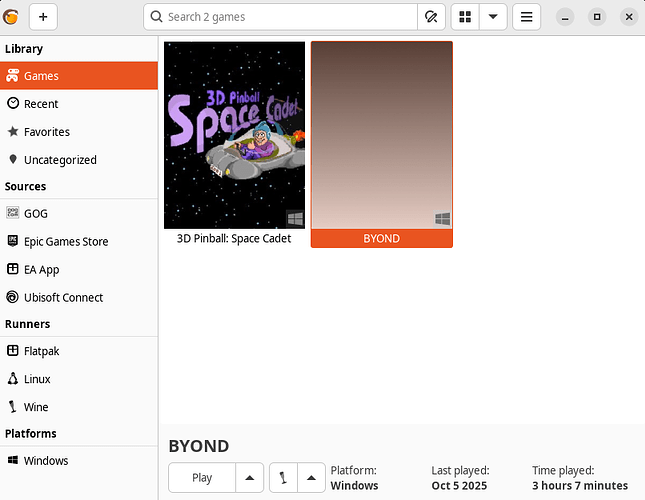Open Ubisoft Connect source

pyautogui.click(x=63, y=298)
